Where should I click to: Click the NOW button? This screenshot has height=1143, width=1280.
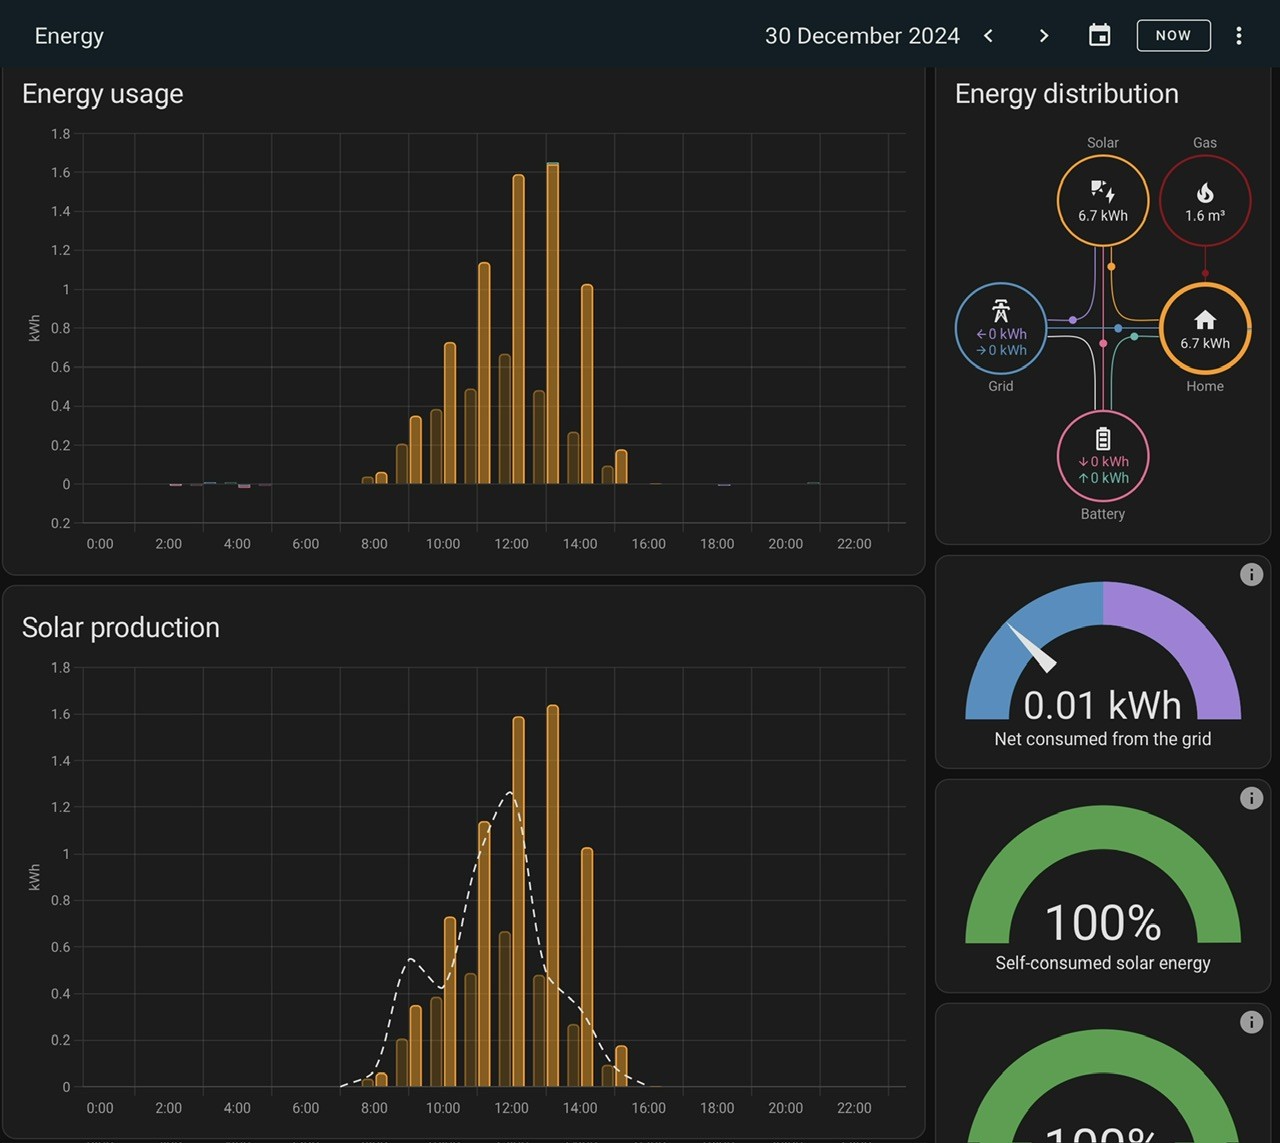(x=1173, y=36)
